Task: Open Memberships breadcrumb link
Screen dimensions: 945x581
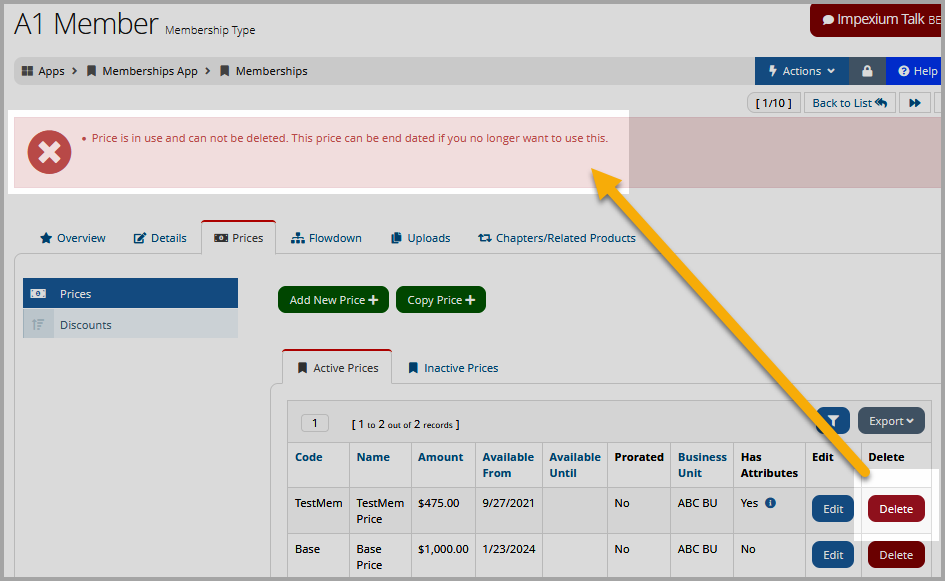Action: [x=263, y=71]
